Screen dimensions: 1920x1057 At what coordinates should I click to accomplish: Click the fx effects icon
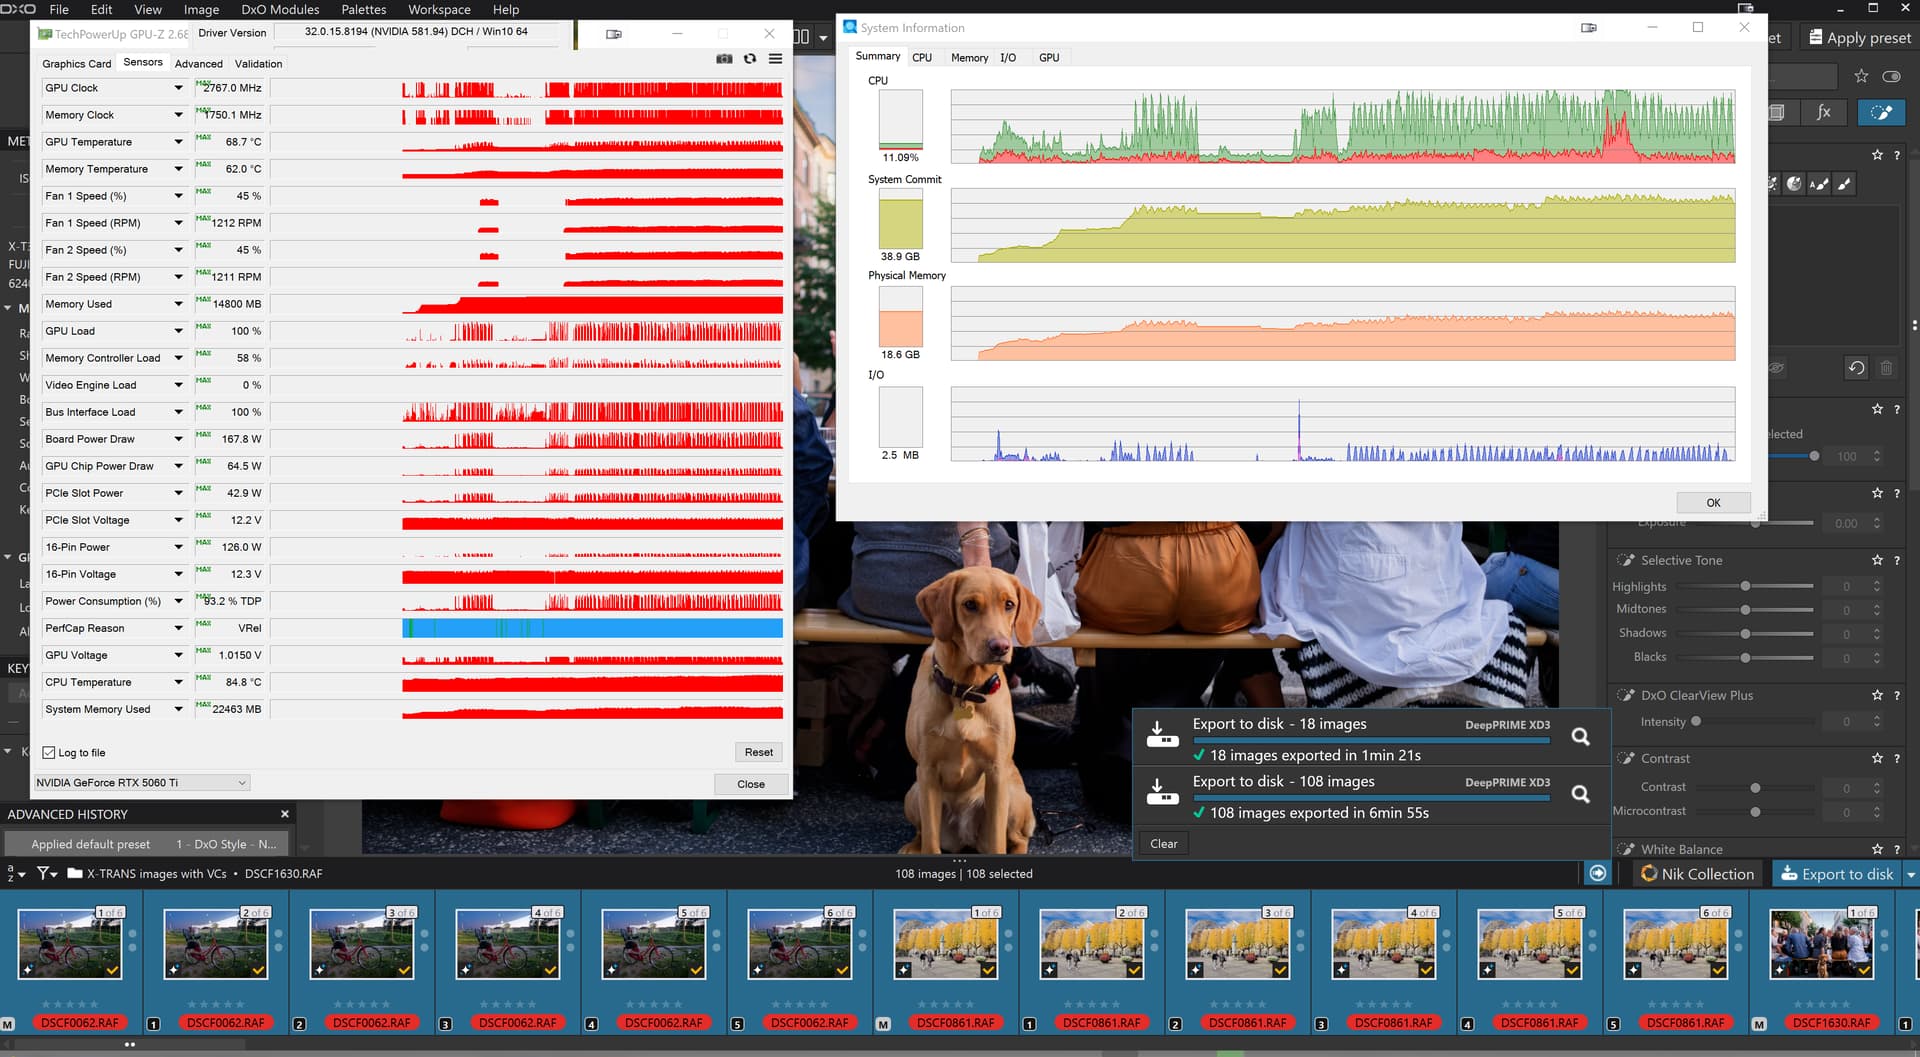(1823, 112)
